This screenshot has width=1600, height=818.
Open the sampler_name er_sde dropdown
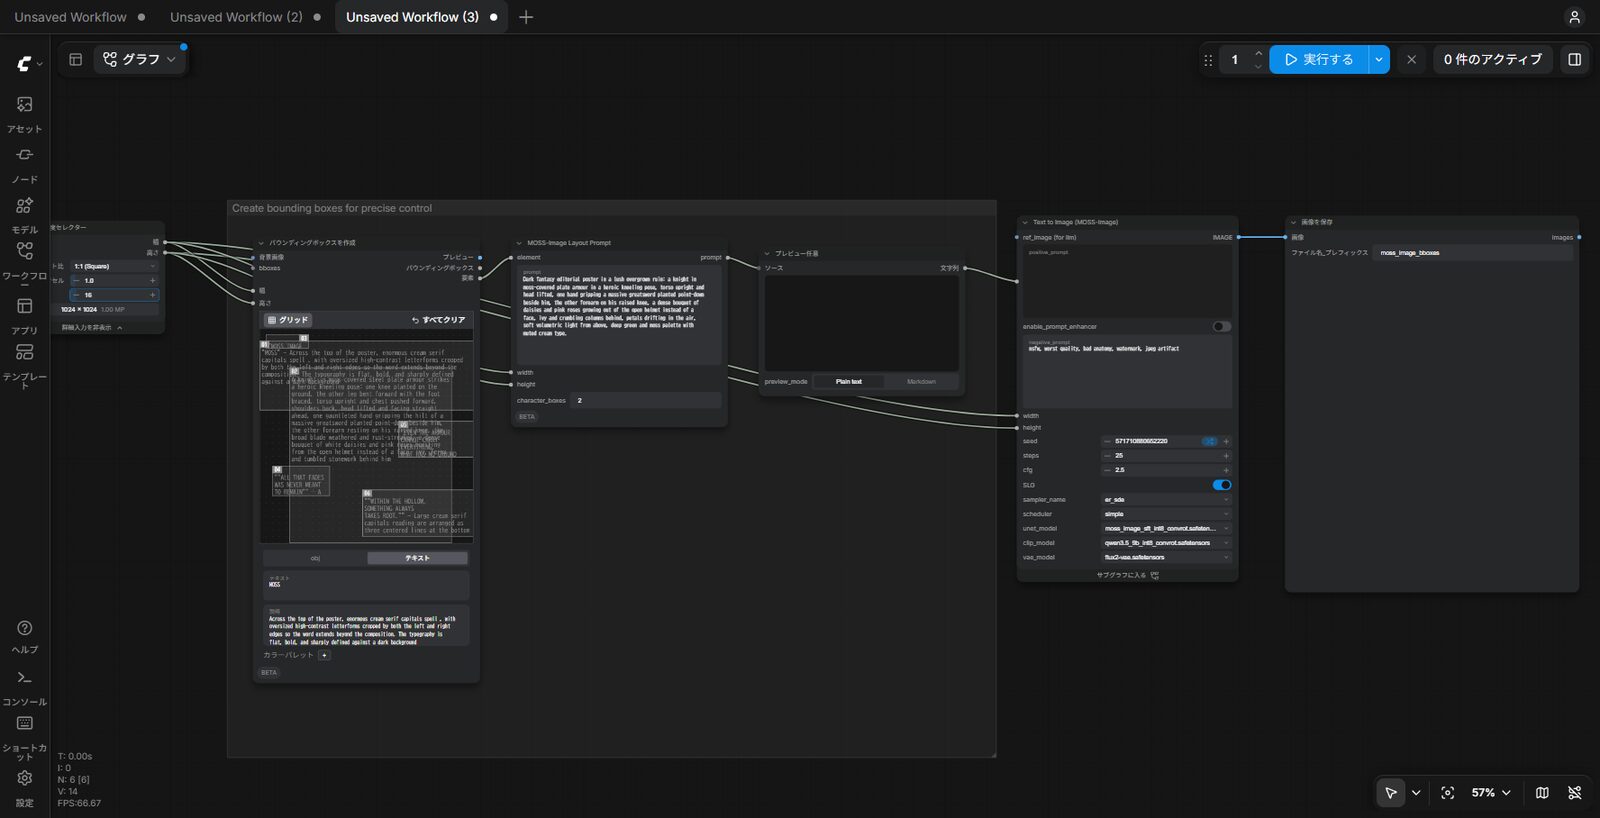[x=1166, y=499]
